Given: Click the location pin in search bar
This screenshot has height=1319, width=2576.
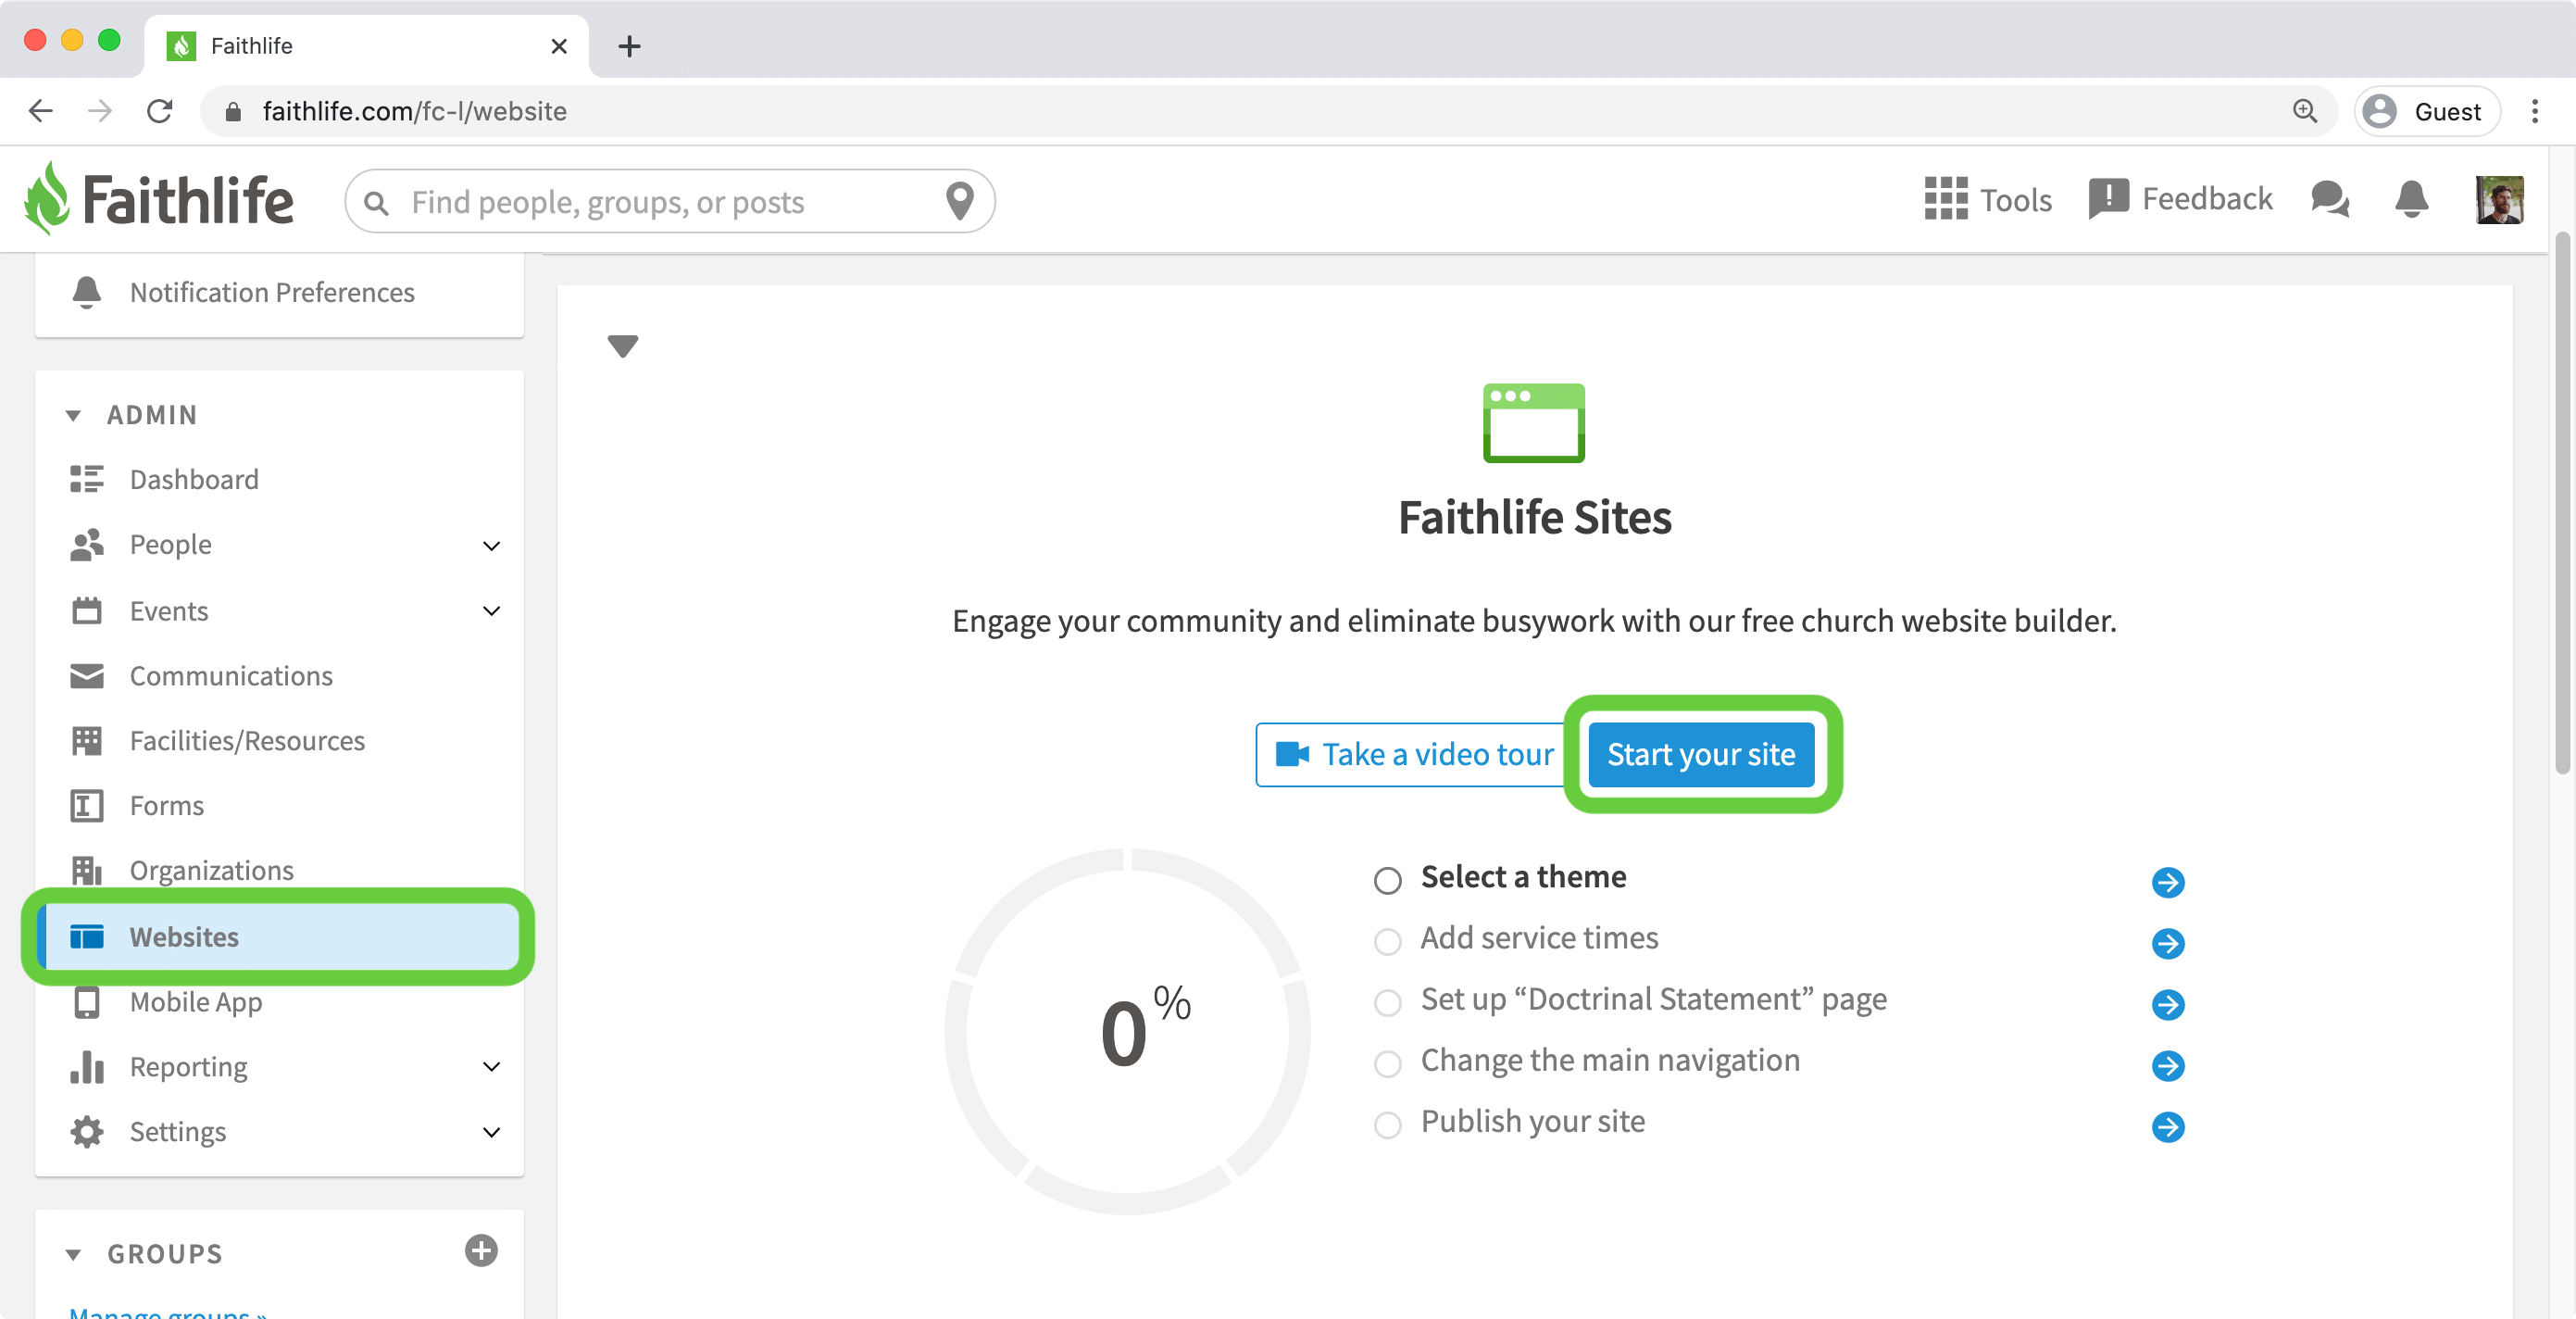Looking at the screenshot, I should click(959, 201).
